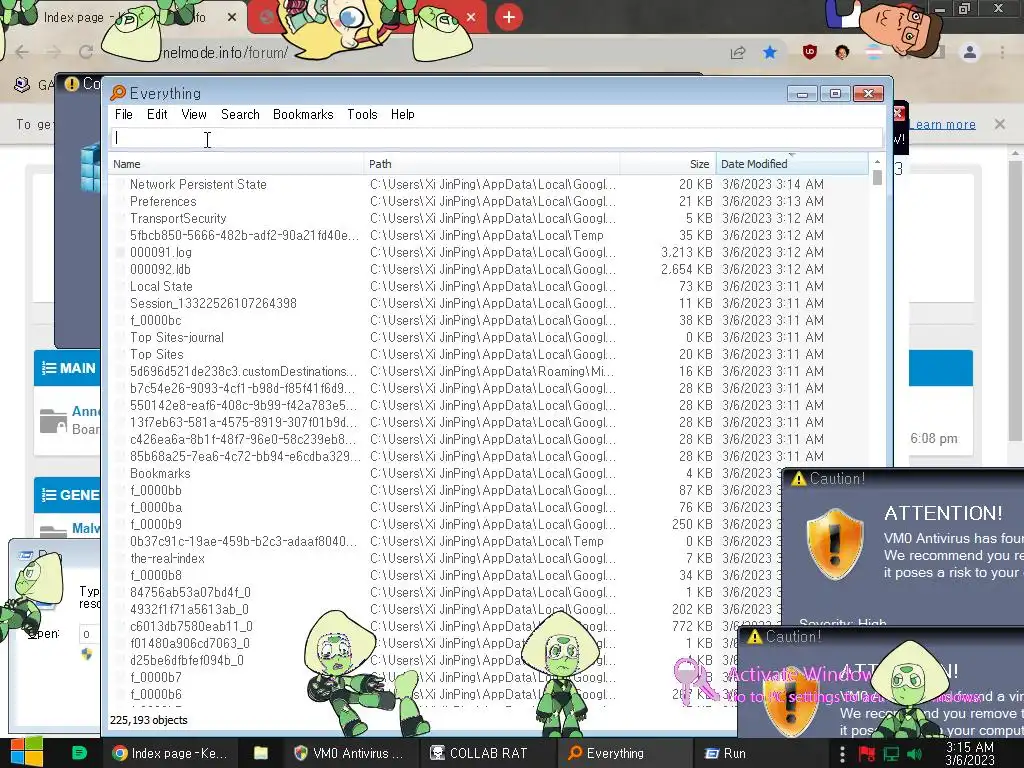Open the uBlock Origin extension icon
The width and height of the screenshot is (1024, 768).
coord(810,52)
